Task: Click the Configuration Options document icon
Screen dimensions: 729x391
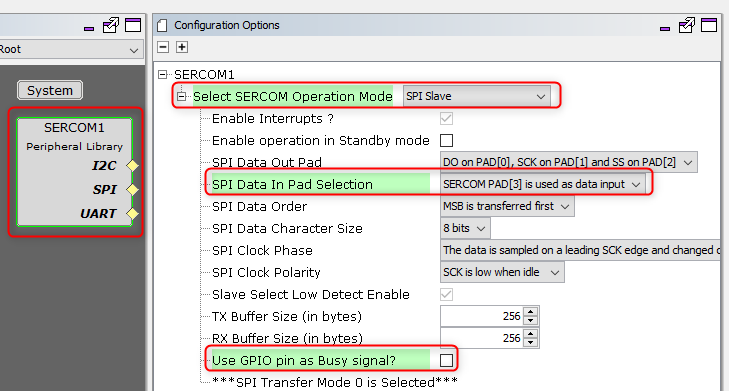Action: pyautogui.click(x=162, y=26)
